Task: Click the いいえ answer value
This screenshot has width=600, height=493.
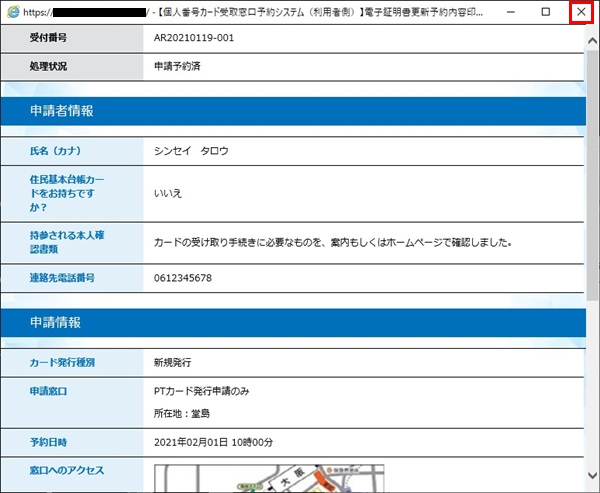Action: pos(168,193)
